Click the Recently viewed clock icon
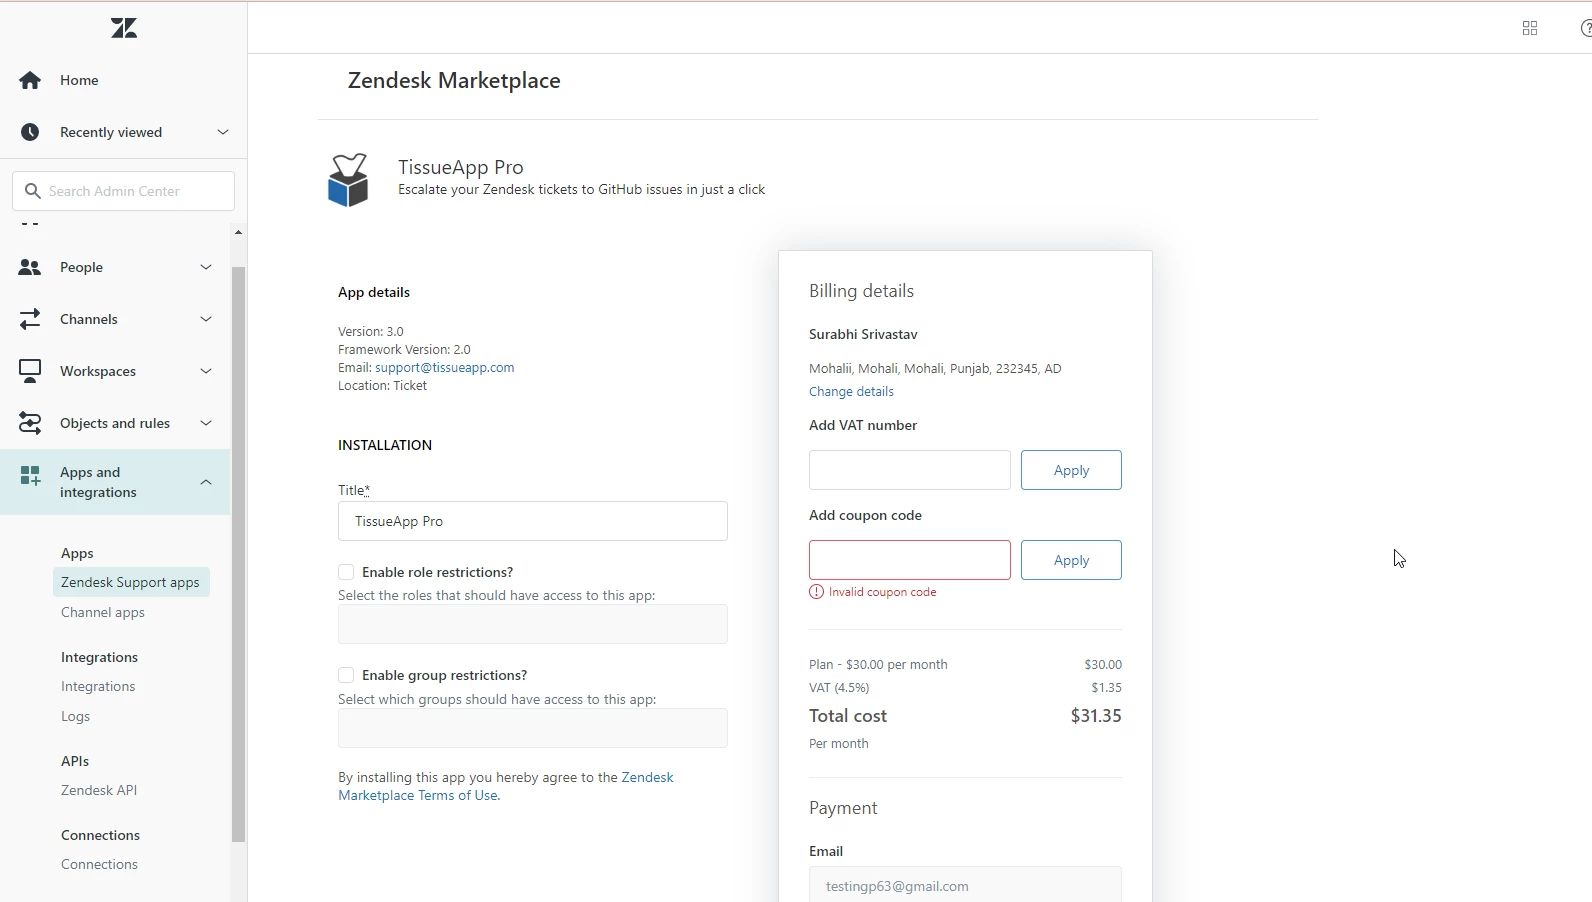Viewport: 1592px width, 902px height. 30,132
